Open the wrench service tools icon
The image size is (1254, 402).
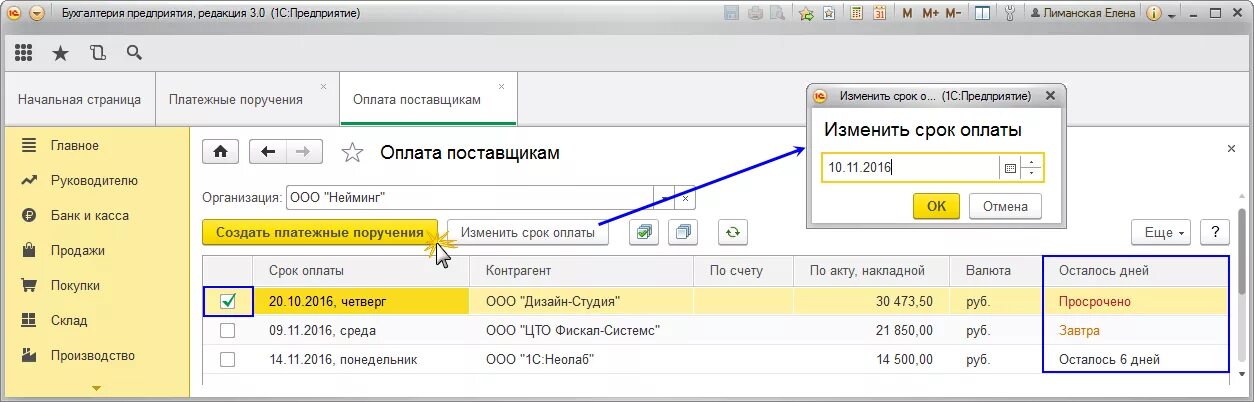(1011, 14)
